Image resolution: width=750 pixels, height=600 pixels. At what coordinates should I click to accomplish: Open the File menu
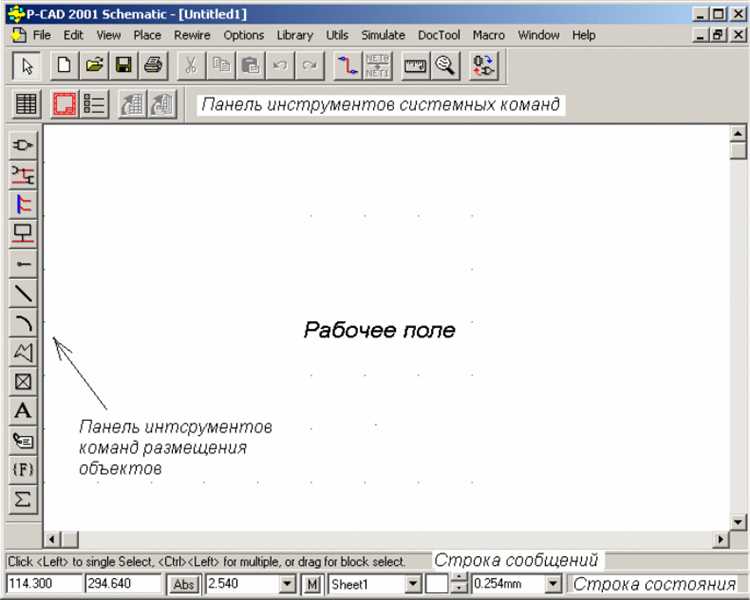[x=42, y=35]
